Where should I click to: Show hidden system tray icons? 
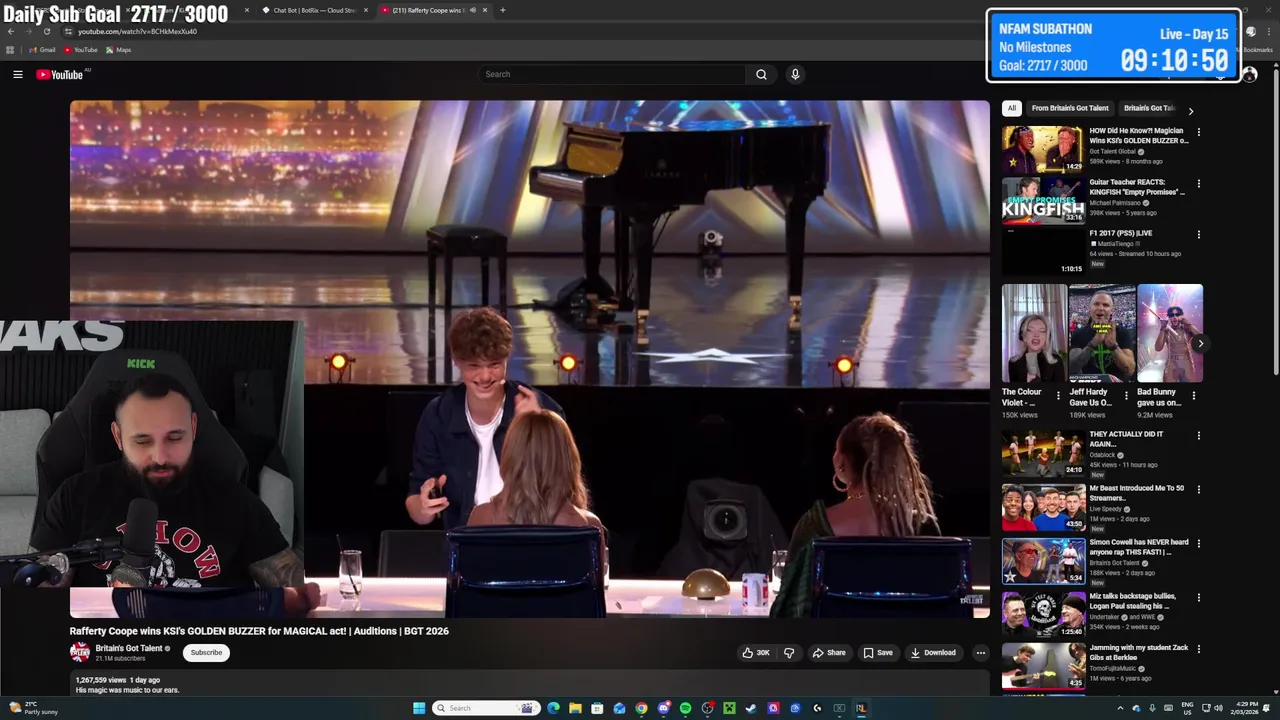tap(1119, 708)
